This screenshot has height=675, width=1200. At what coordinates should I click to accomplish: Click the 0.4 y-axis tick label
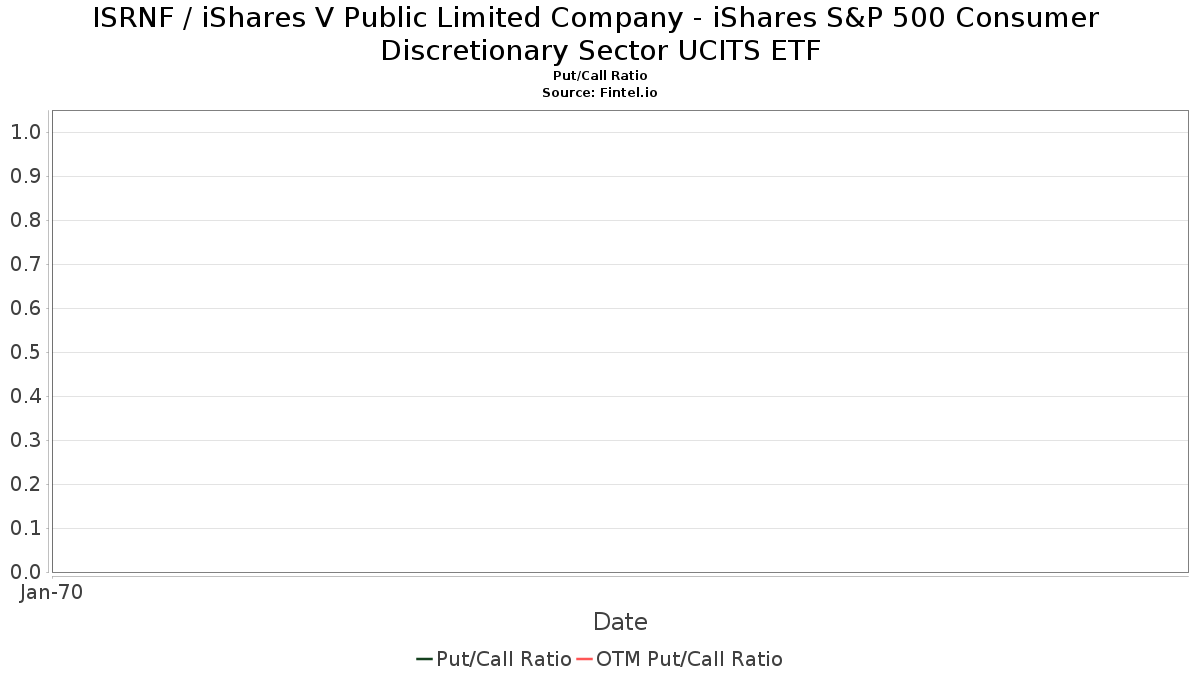tap(25, 396)
